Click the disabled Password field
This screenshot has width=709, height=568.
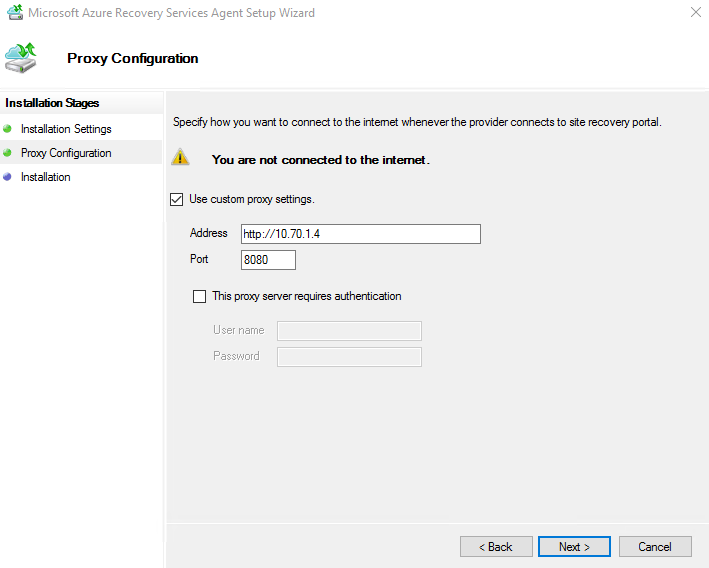coord(350,357)
